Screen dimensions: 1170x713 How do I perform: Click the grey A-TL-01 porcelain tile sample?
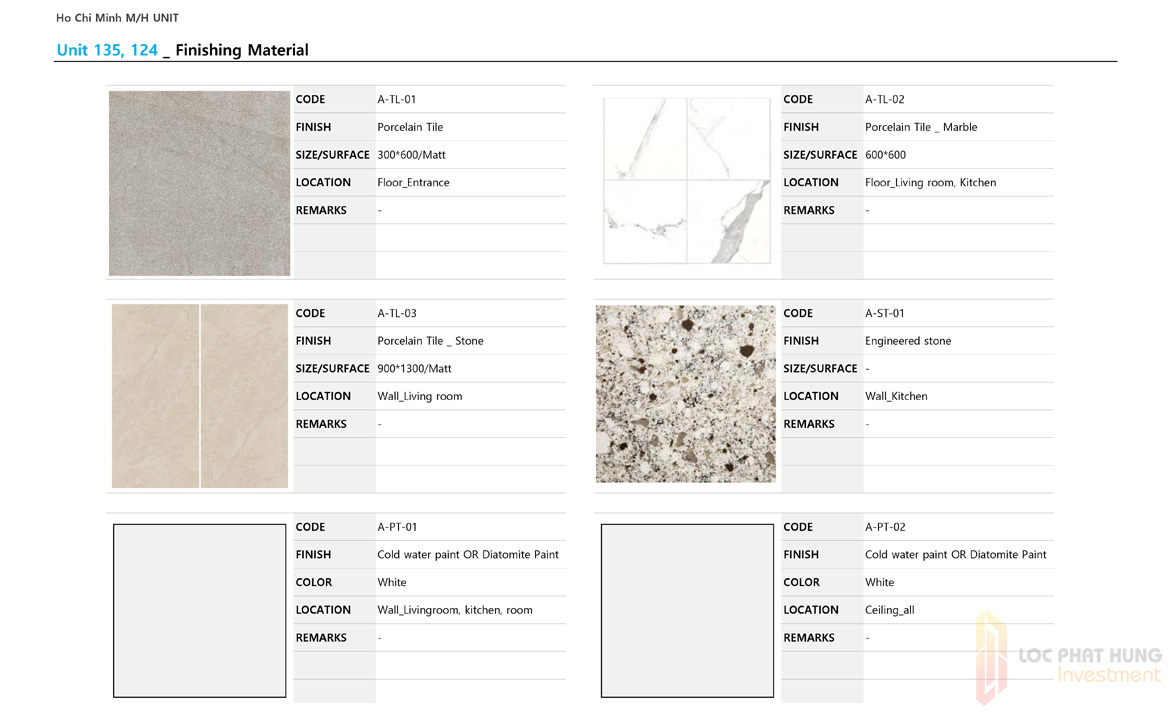(199, 183)
